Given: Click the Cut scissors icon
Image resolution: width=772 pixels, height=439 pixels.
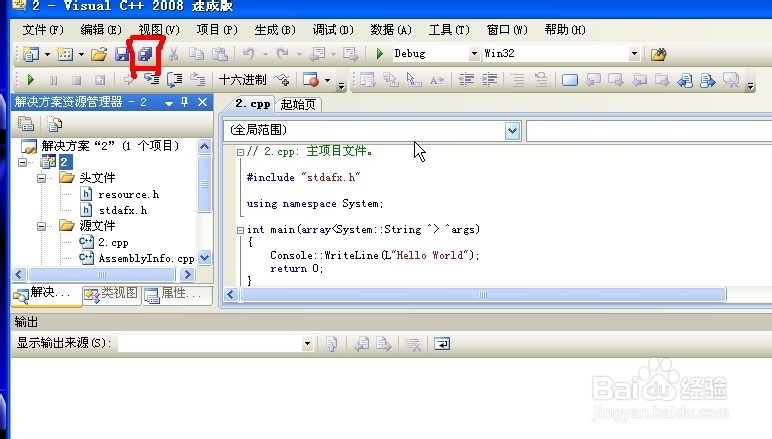Looking at the screenshot, I should click(x=173, y=54).
